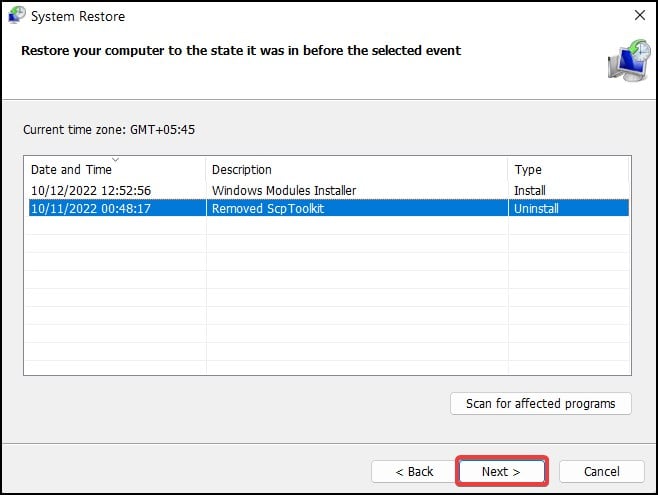Click the Back button
The image size is (658, 495).
(x=414, y=471)
